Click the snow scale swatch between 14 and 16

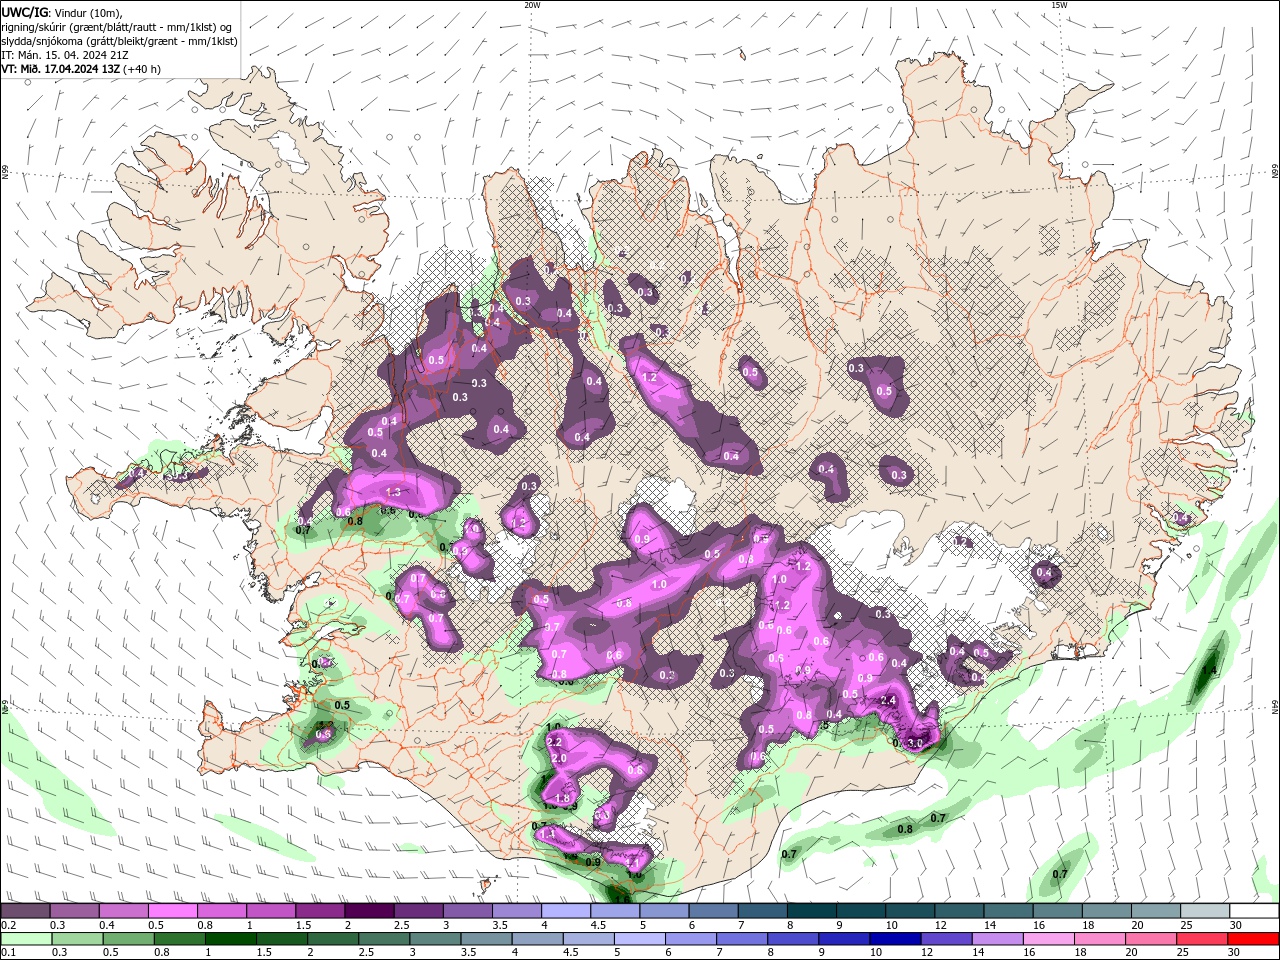[1007, 911]
